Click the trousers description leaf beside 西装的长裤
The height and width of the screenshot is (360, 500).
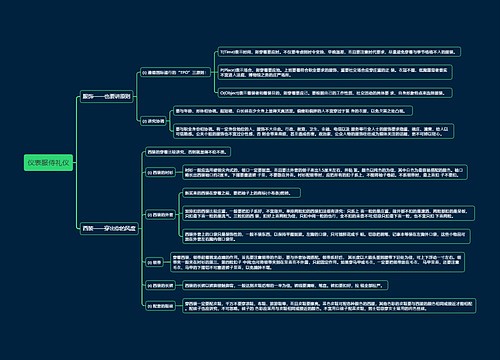click(x=285, y=285)
